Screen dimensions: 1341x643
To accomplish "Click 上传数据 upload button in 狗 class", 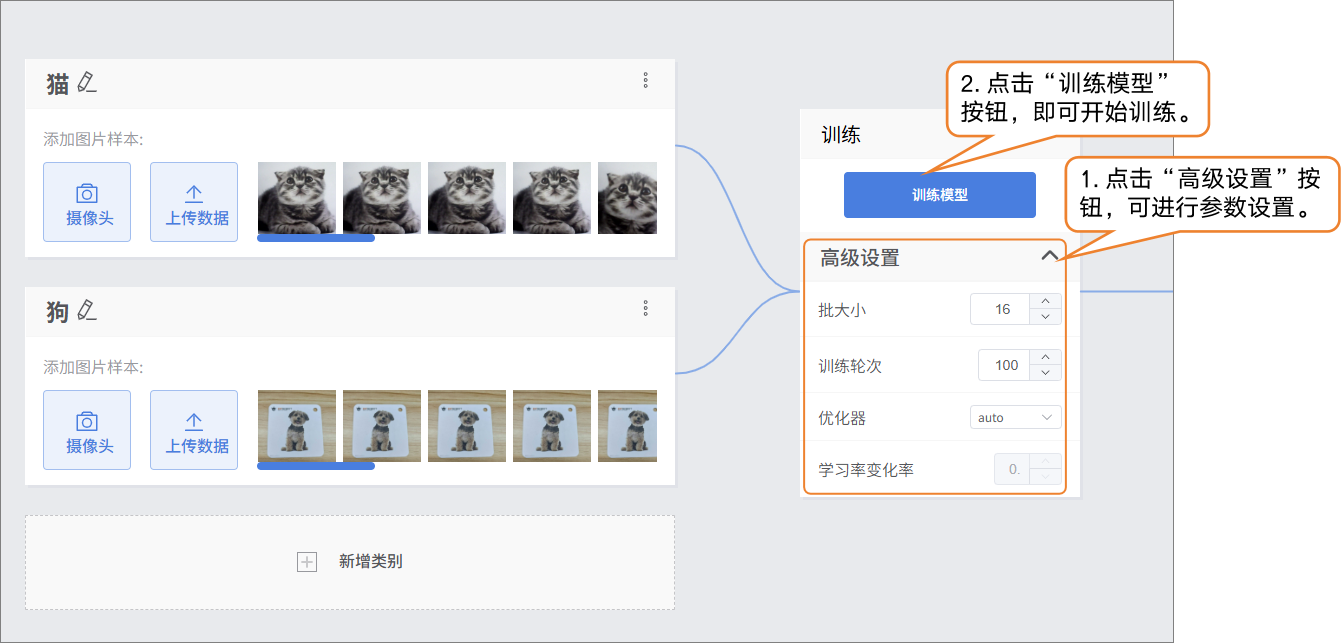I will click(x=194, y=430).
